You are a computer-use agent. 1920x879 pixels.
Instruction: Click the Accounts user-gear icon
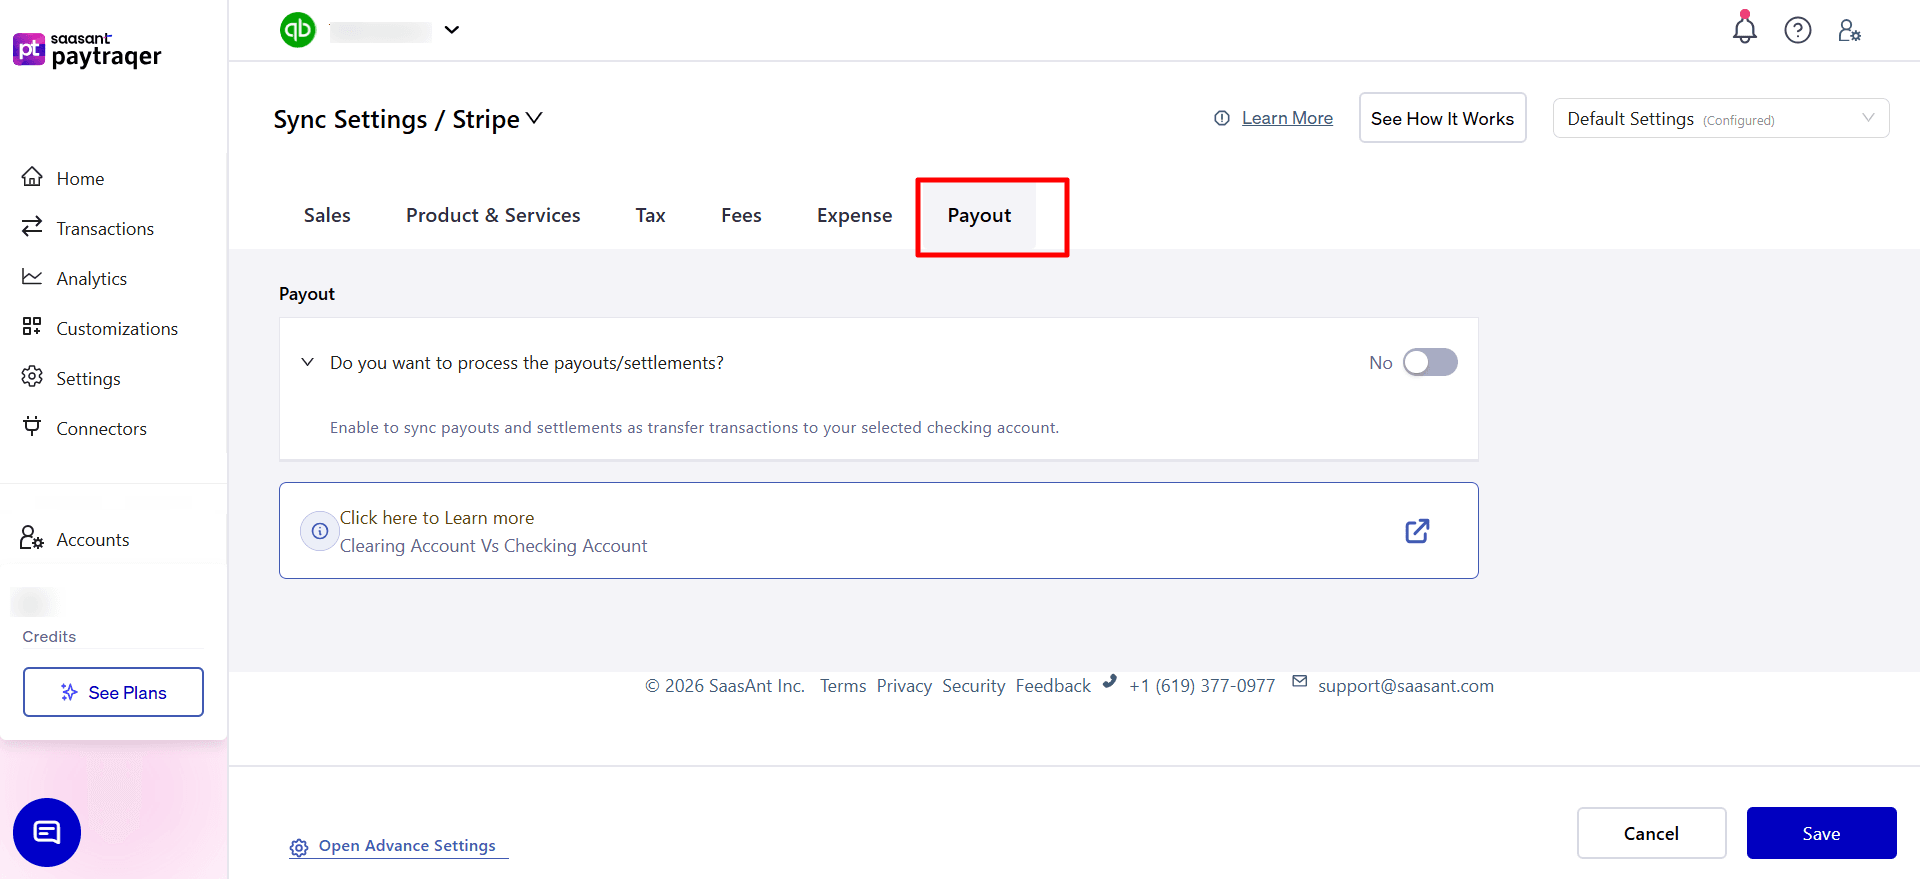pyautogui.click(x=31, y=538)
